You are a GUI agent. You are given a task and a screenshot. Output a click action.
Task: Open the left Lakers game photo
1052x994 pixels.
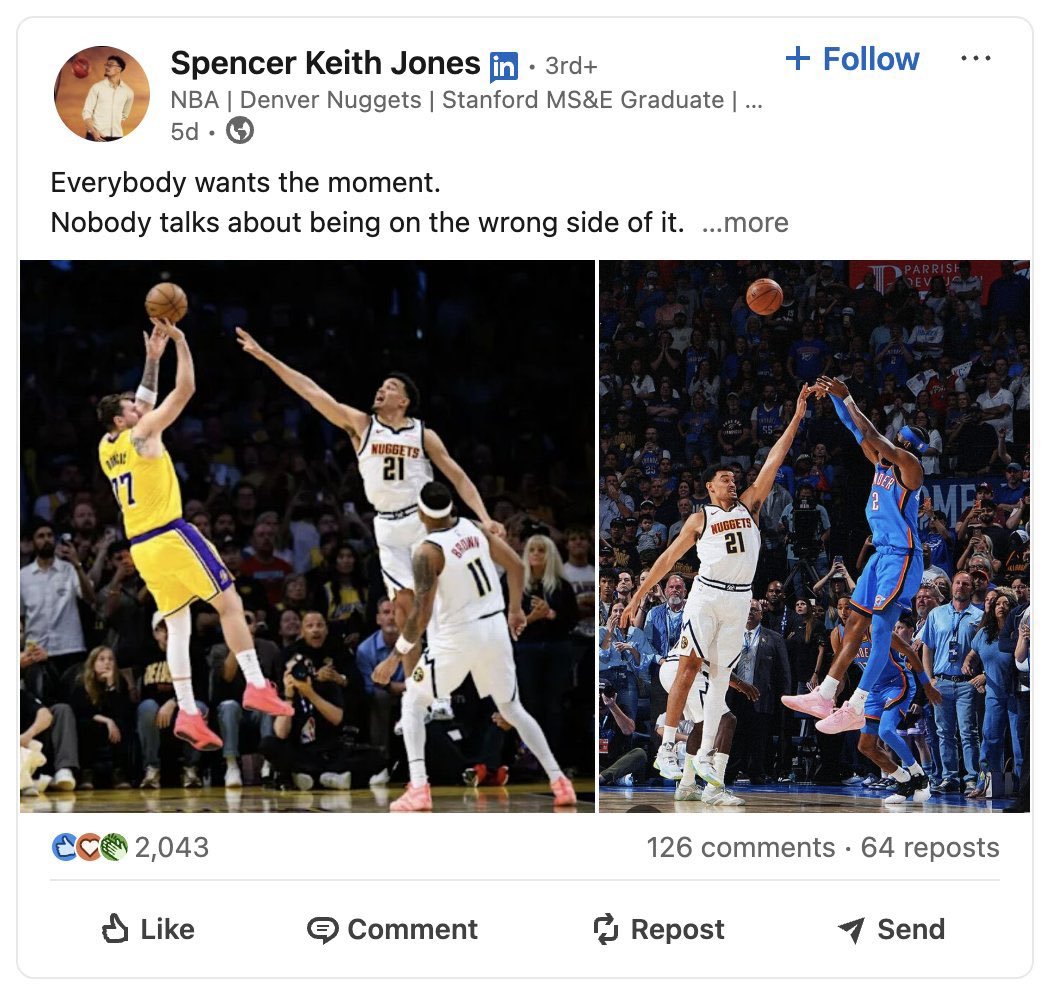[307, 535]
